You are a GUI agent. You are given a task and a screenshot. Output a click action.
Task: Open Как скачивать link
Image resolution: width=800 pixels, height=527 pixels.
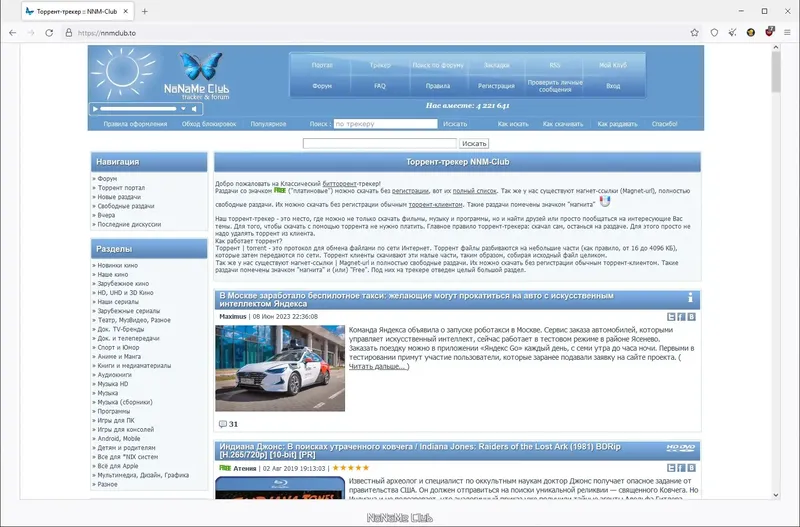[563, 124]
